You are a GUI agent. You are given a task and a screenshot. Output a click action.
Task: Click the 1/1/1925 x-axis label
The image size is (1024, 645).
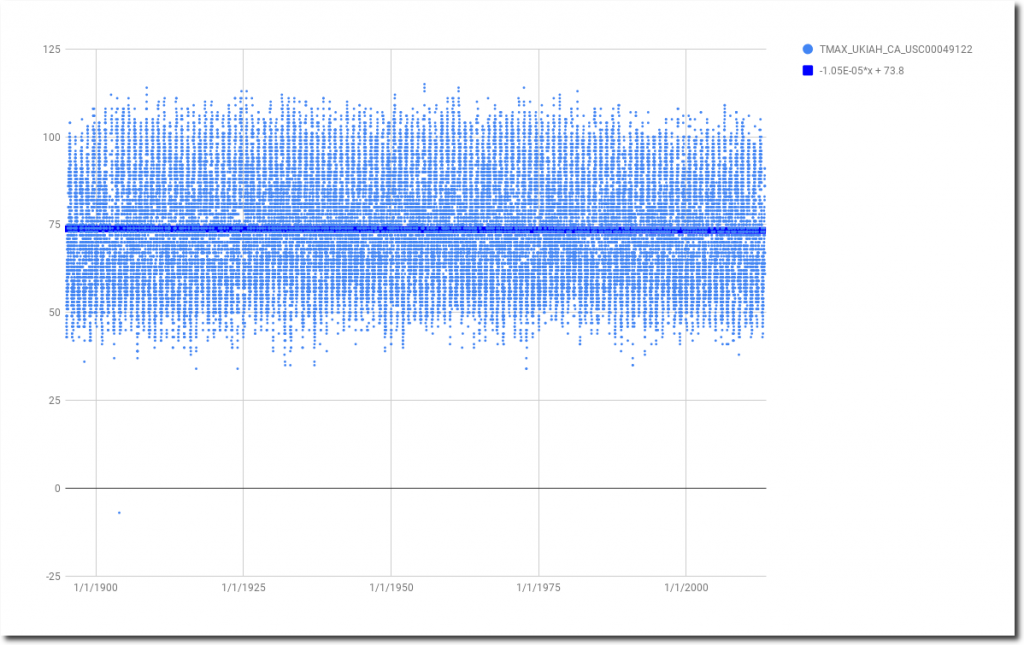(x=243, y=588)
